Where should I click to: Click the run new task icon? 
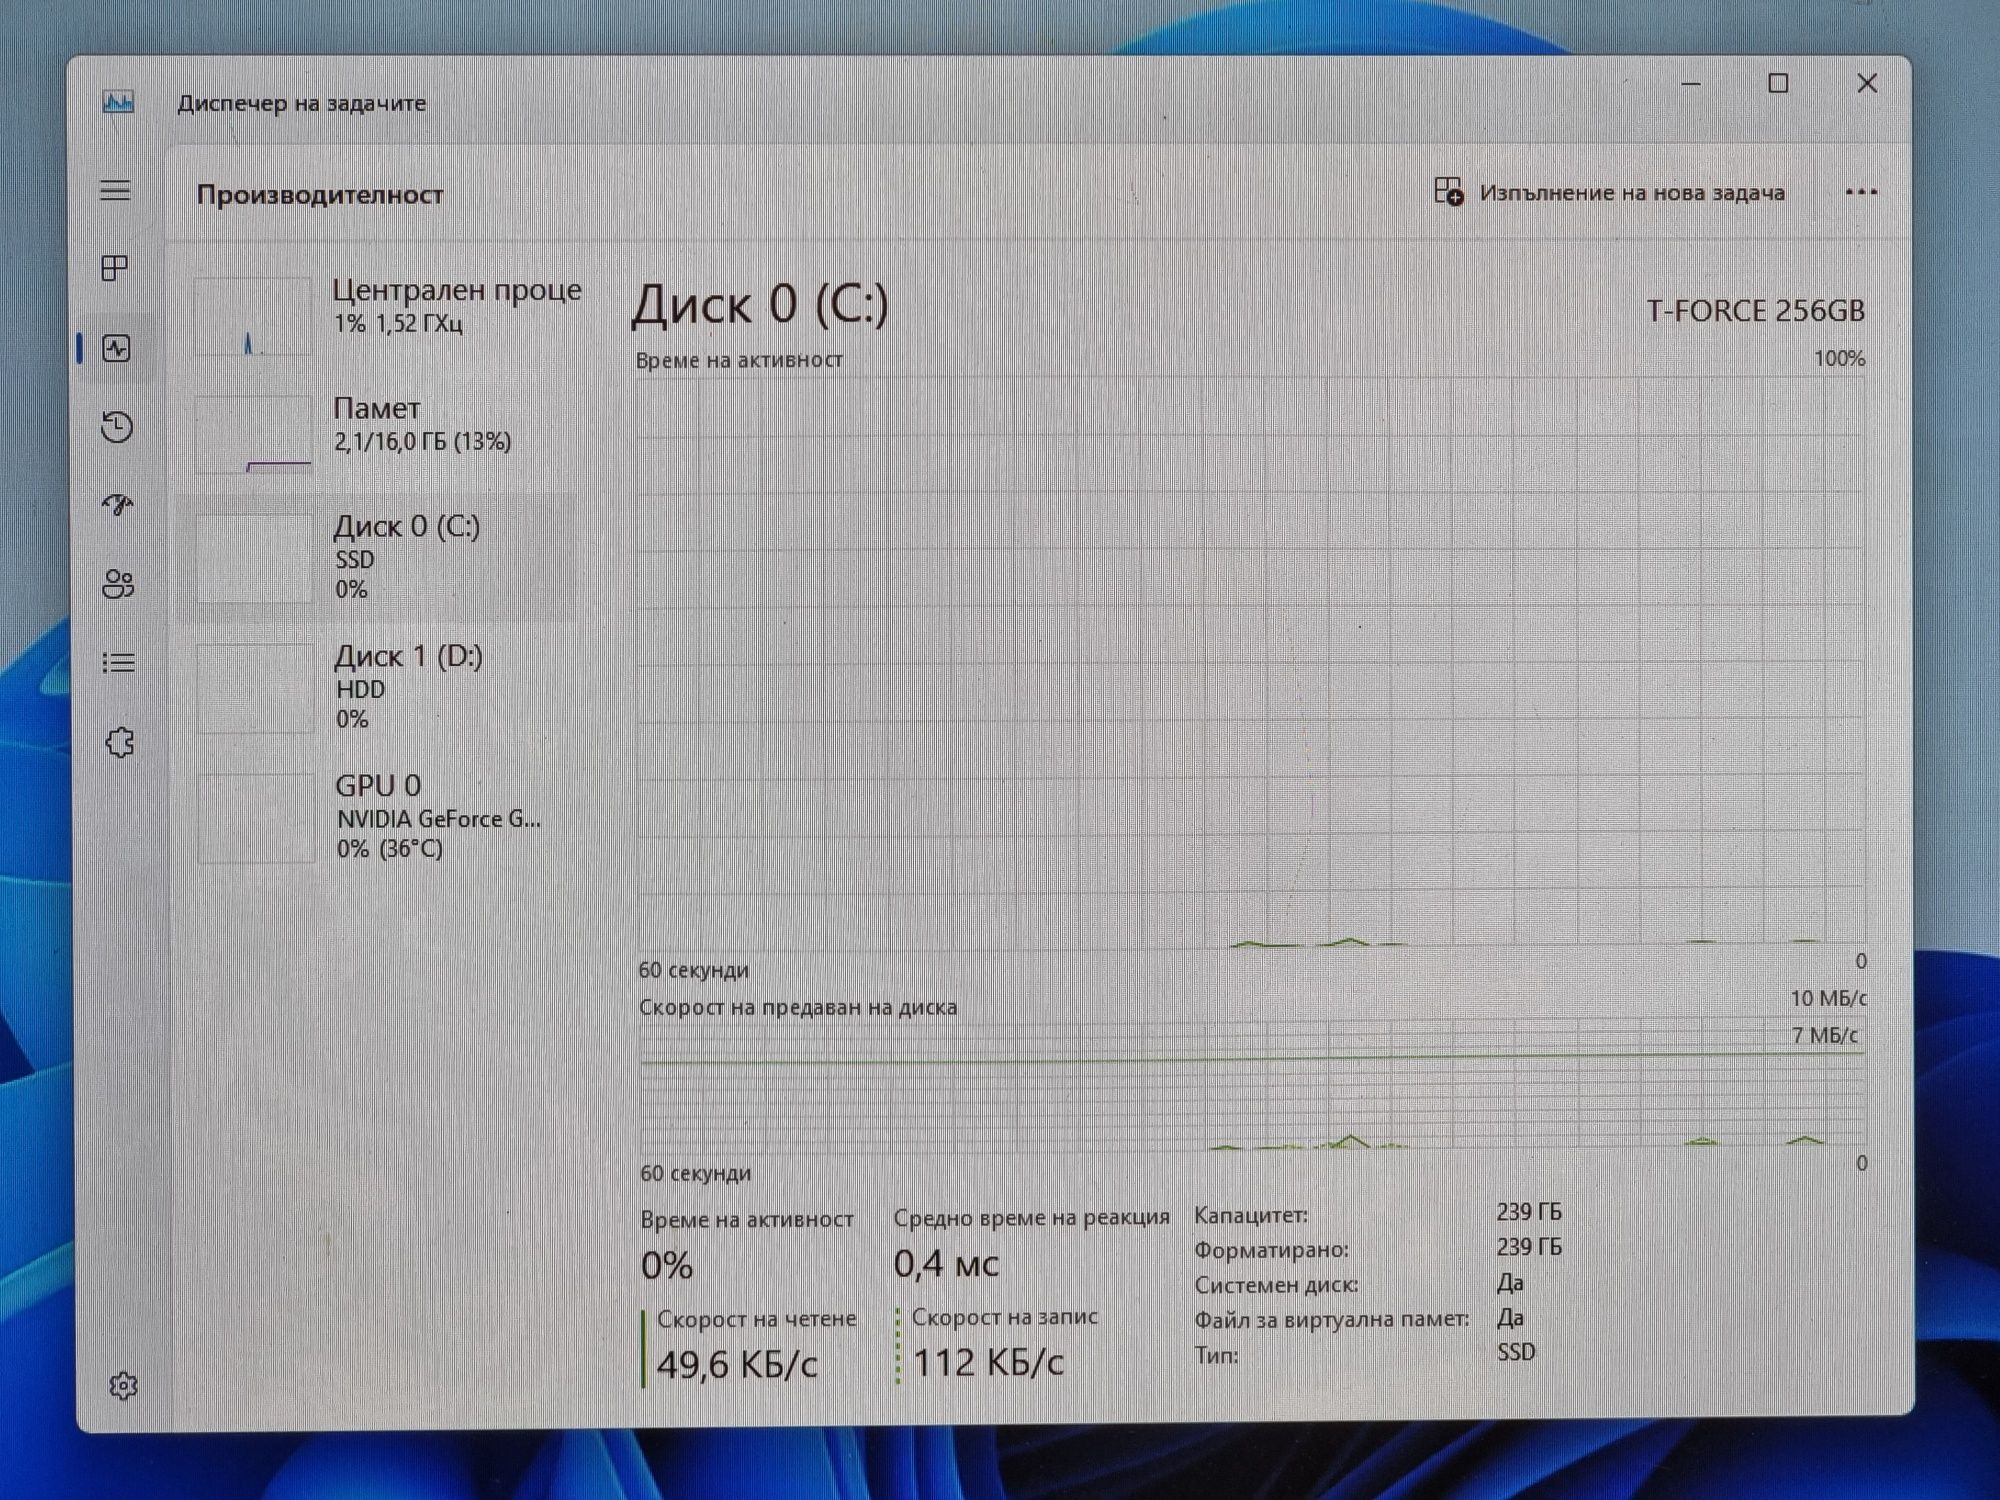[x=1448, y=191]
